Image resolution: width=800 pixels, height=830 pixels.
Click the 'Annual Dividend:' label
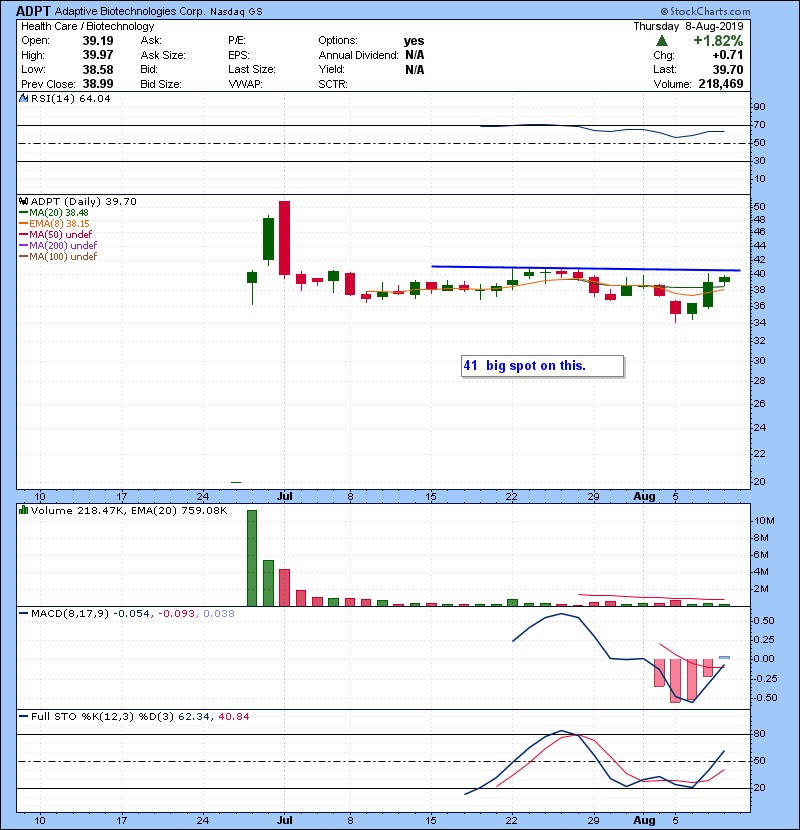click(358, 55)
